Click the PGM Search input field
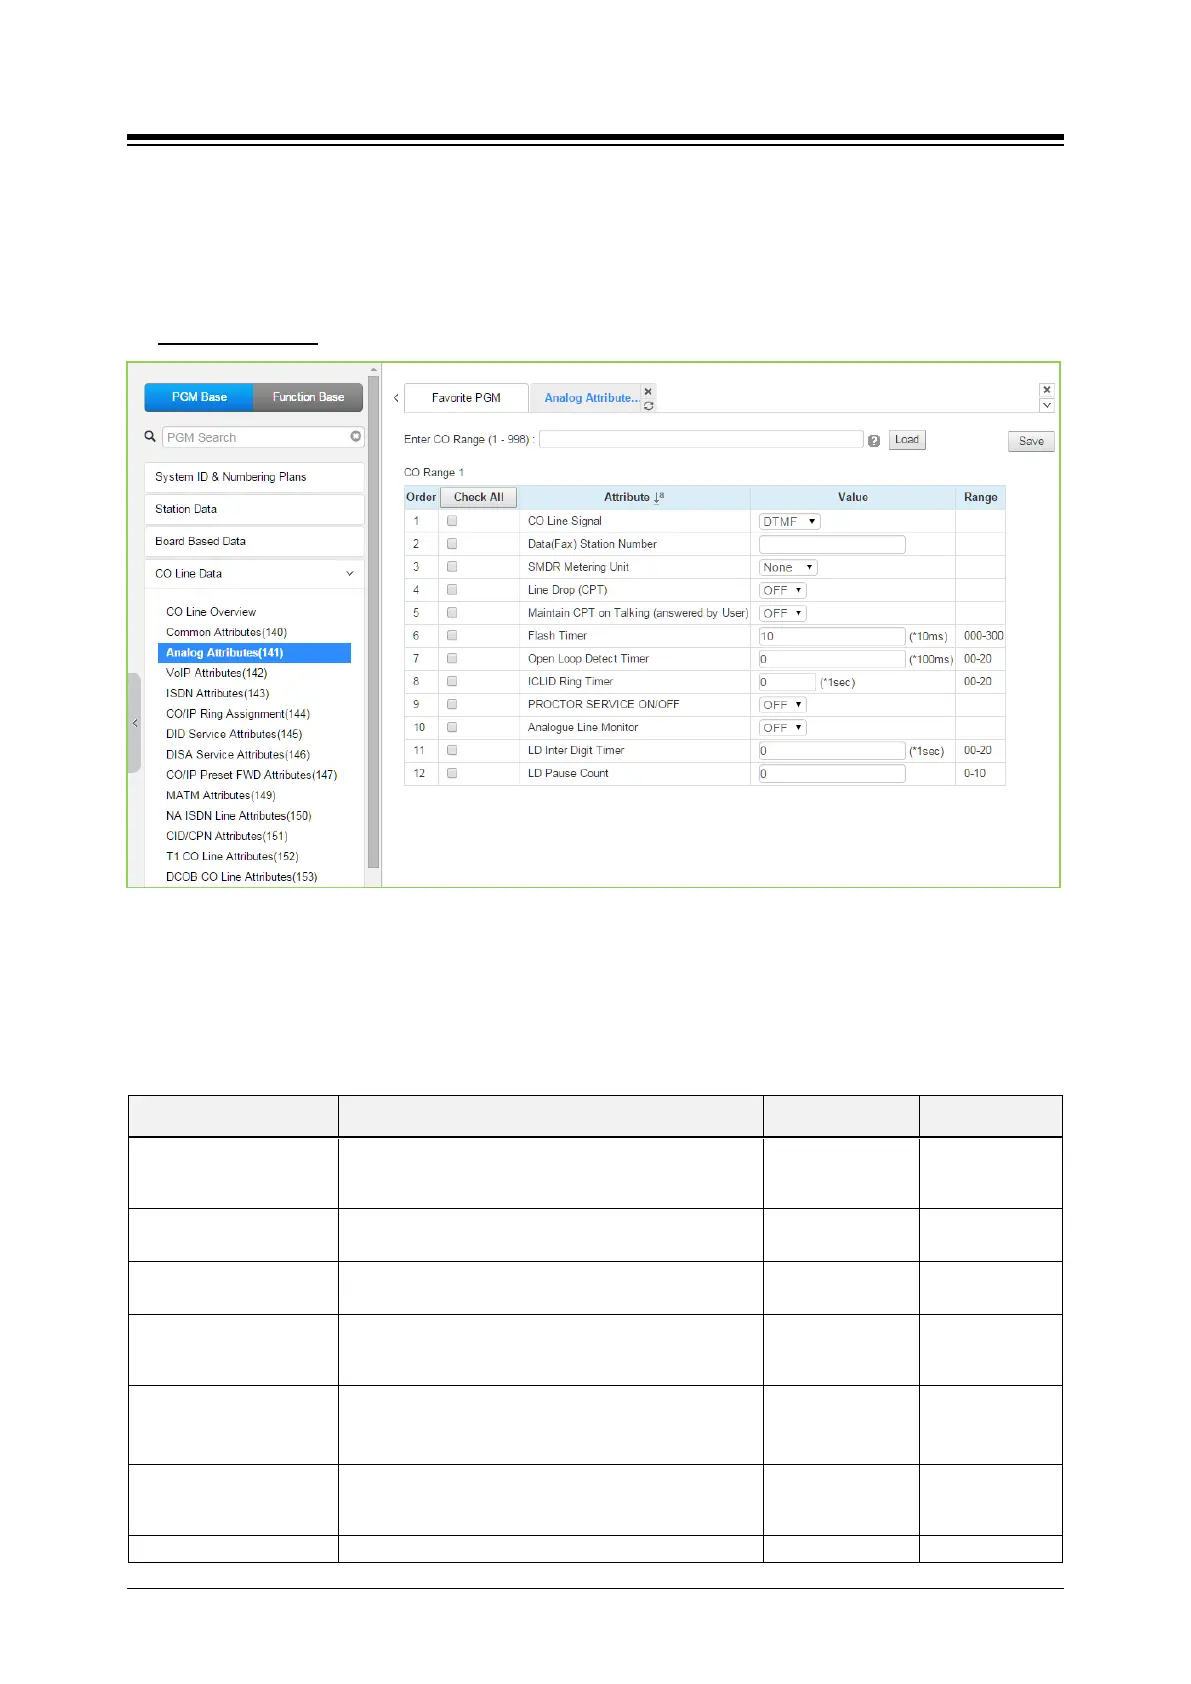This screenshot has height=1684, width=1191. pyautogui.click(x=263, y=437)
